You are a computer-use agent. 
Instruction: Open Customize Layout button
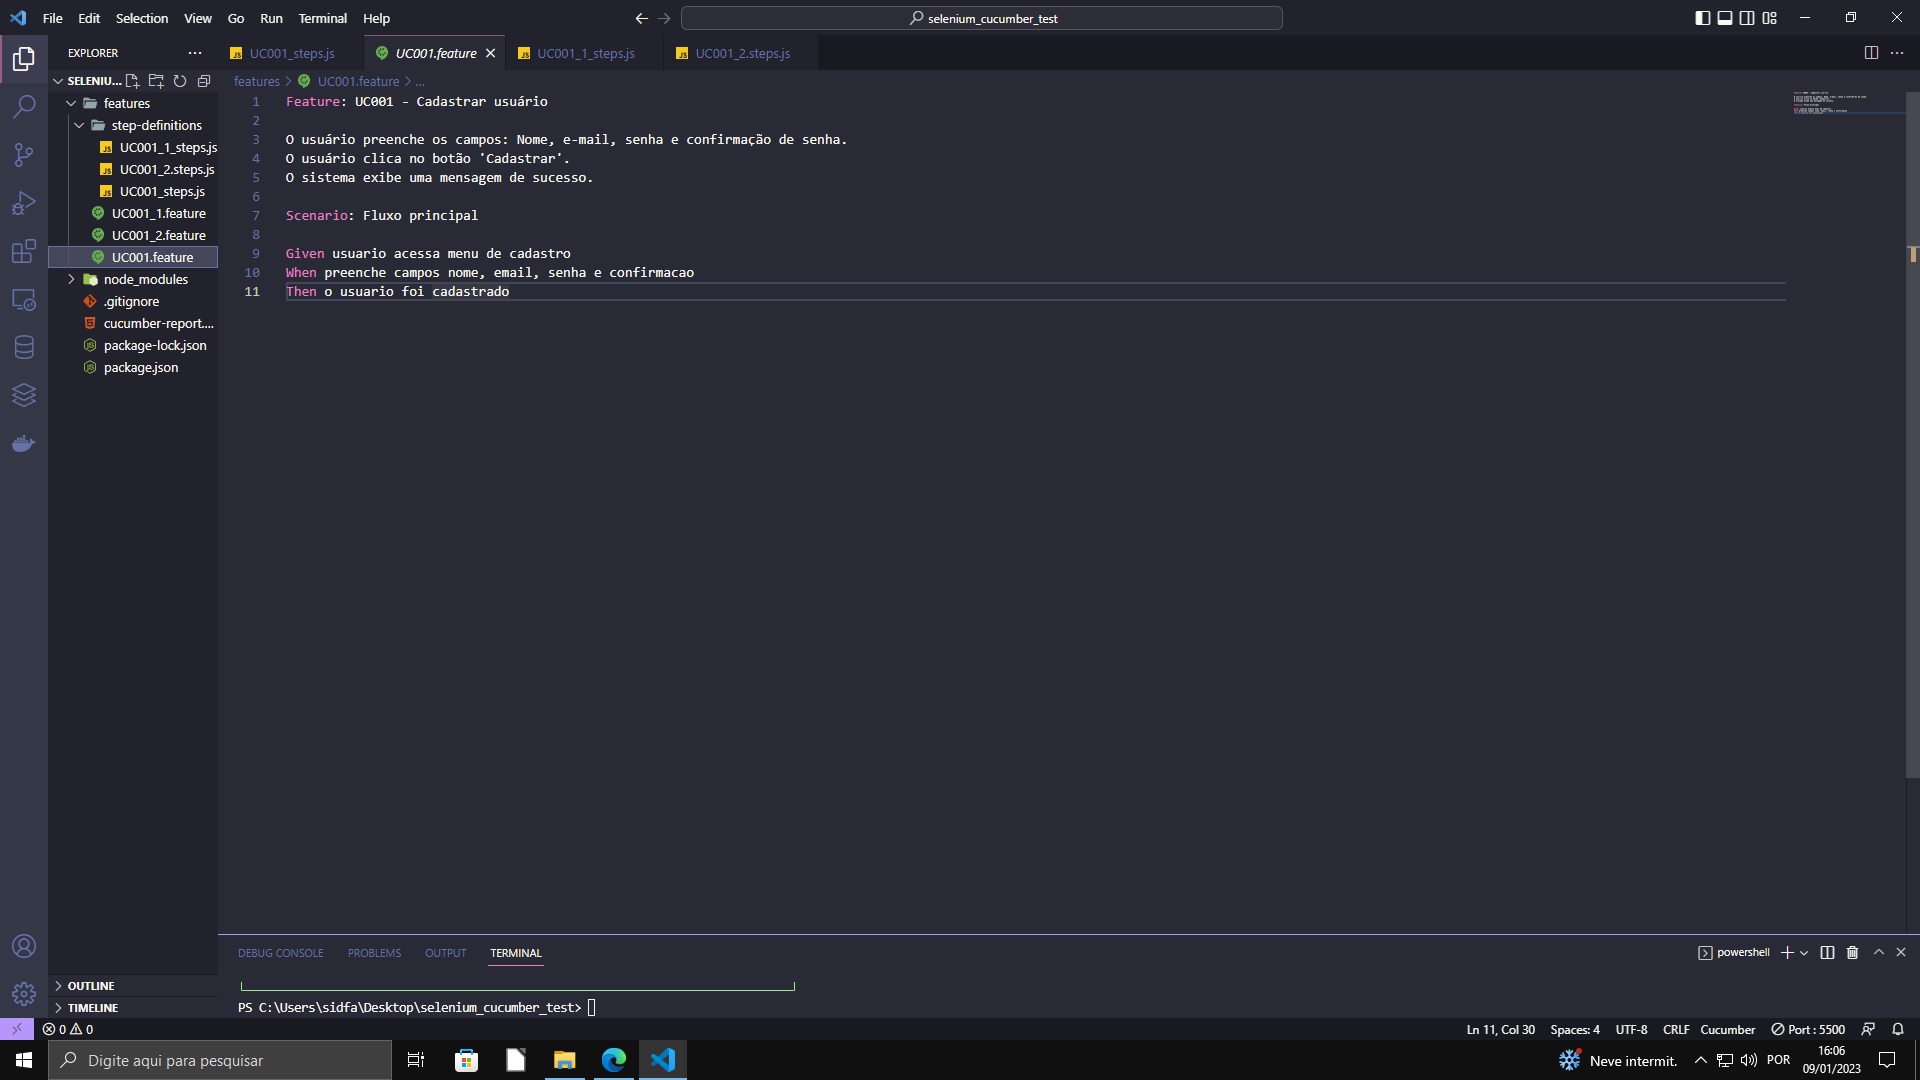pyautogui.click(x=1770, y=18)
